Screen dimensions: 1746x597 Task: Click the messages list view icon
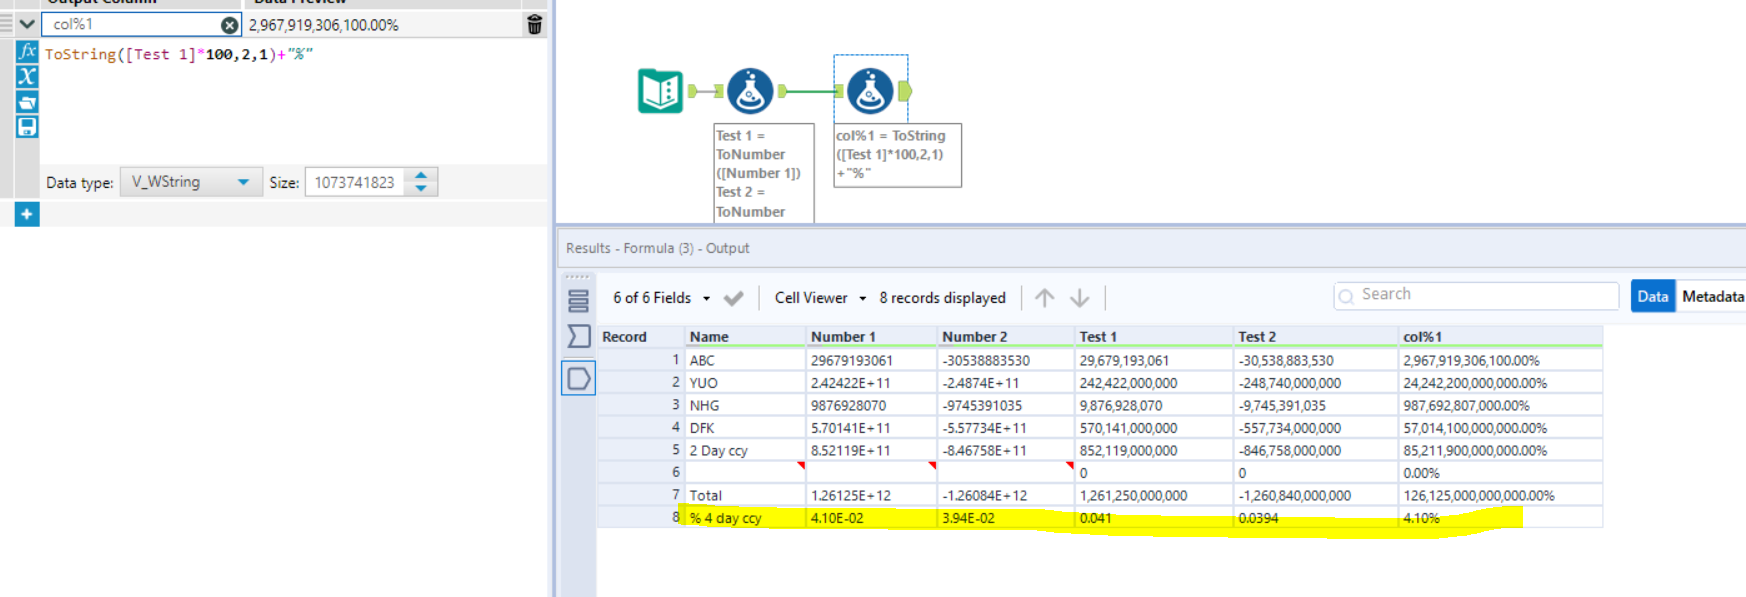pos(578,300)
